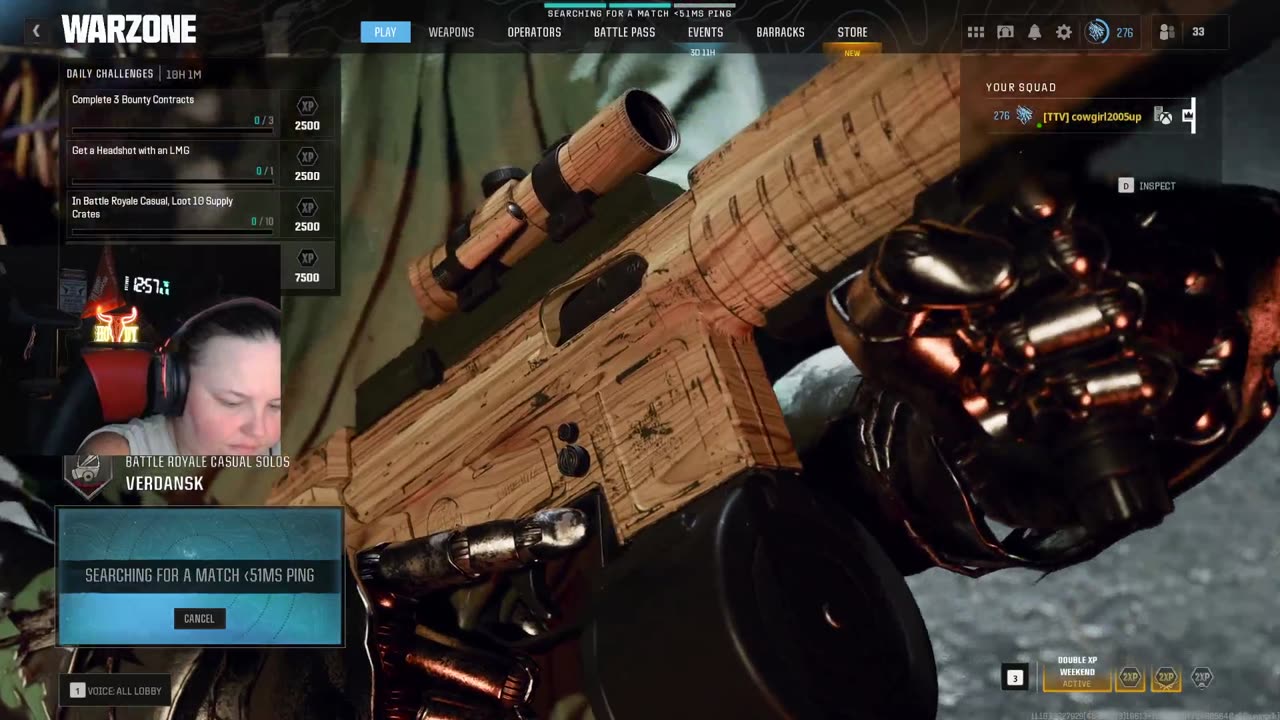
Task: Click the XP badge for Bounty Contracts challenge
Action: click(x=307, y=106)
